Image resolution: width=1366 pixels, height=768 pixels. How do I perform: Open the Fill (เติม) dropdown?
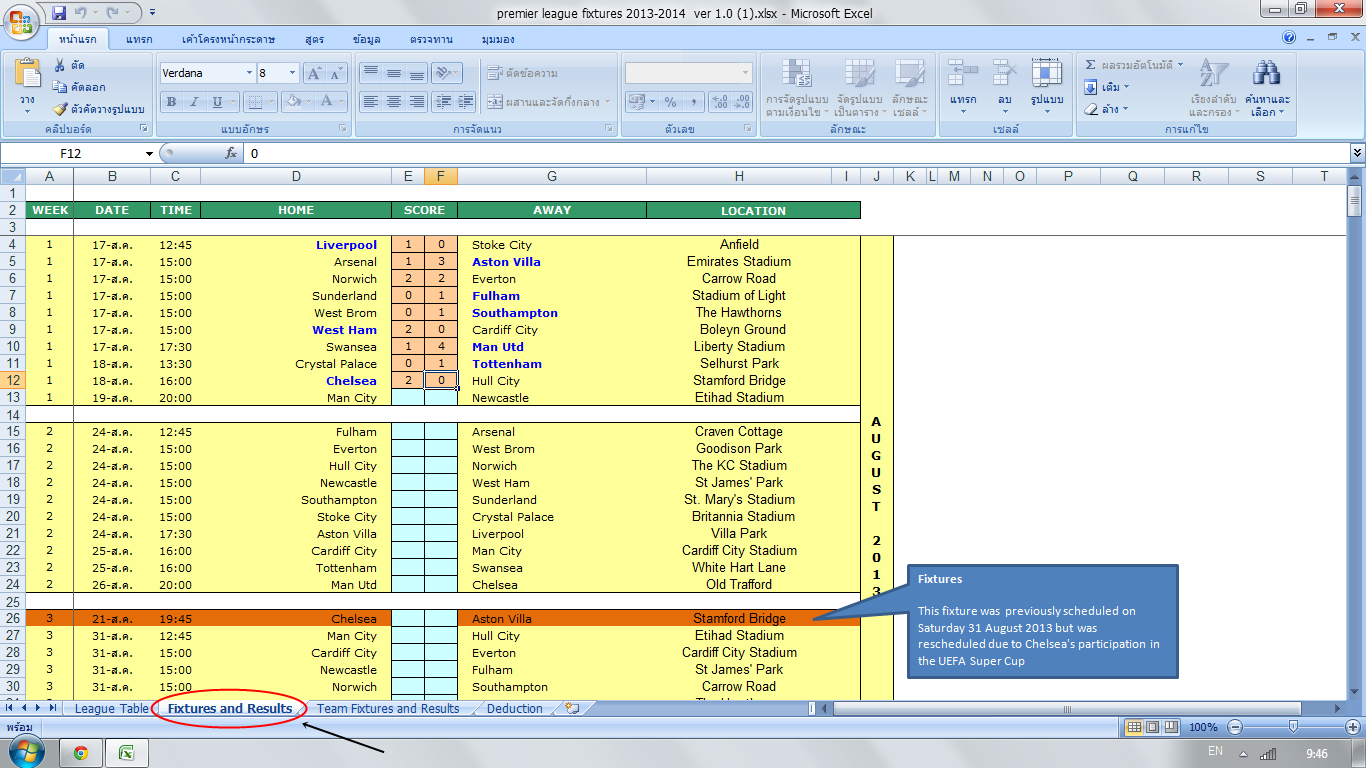(1126, 87)
